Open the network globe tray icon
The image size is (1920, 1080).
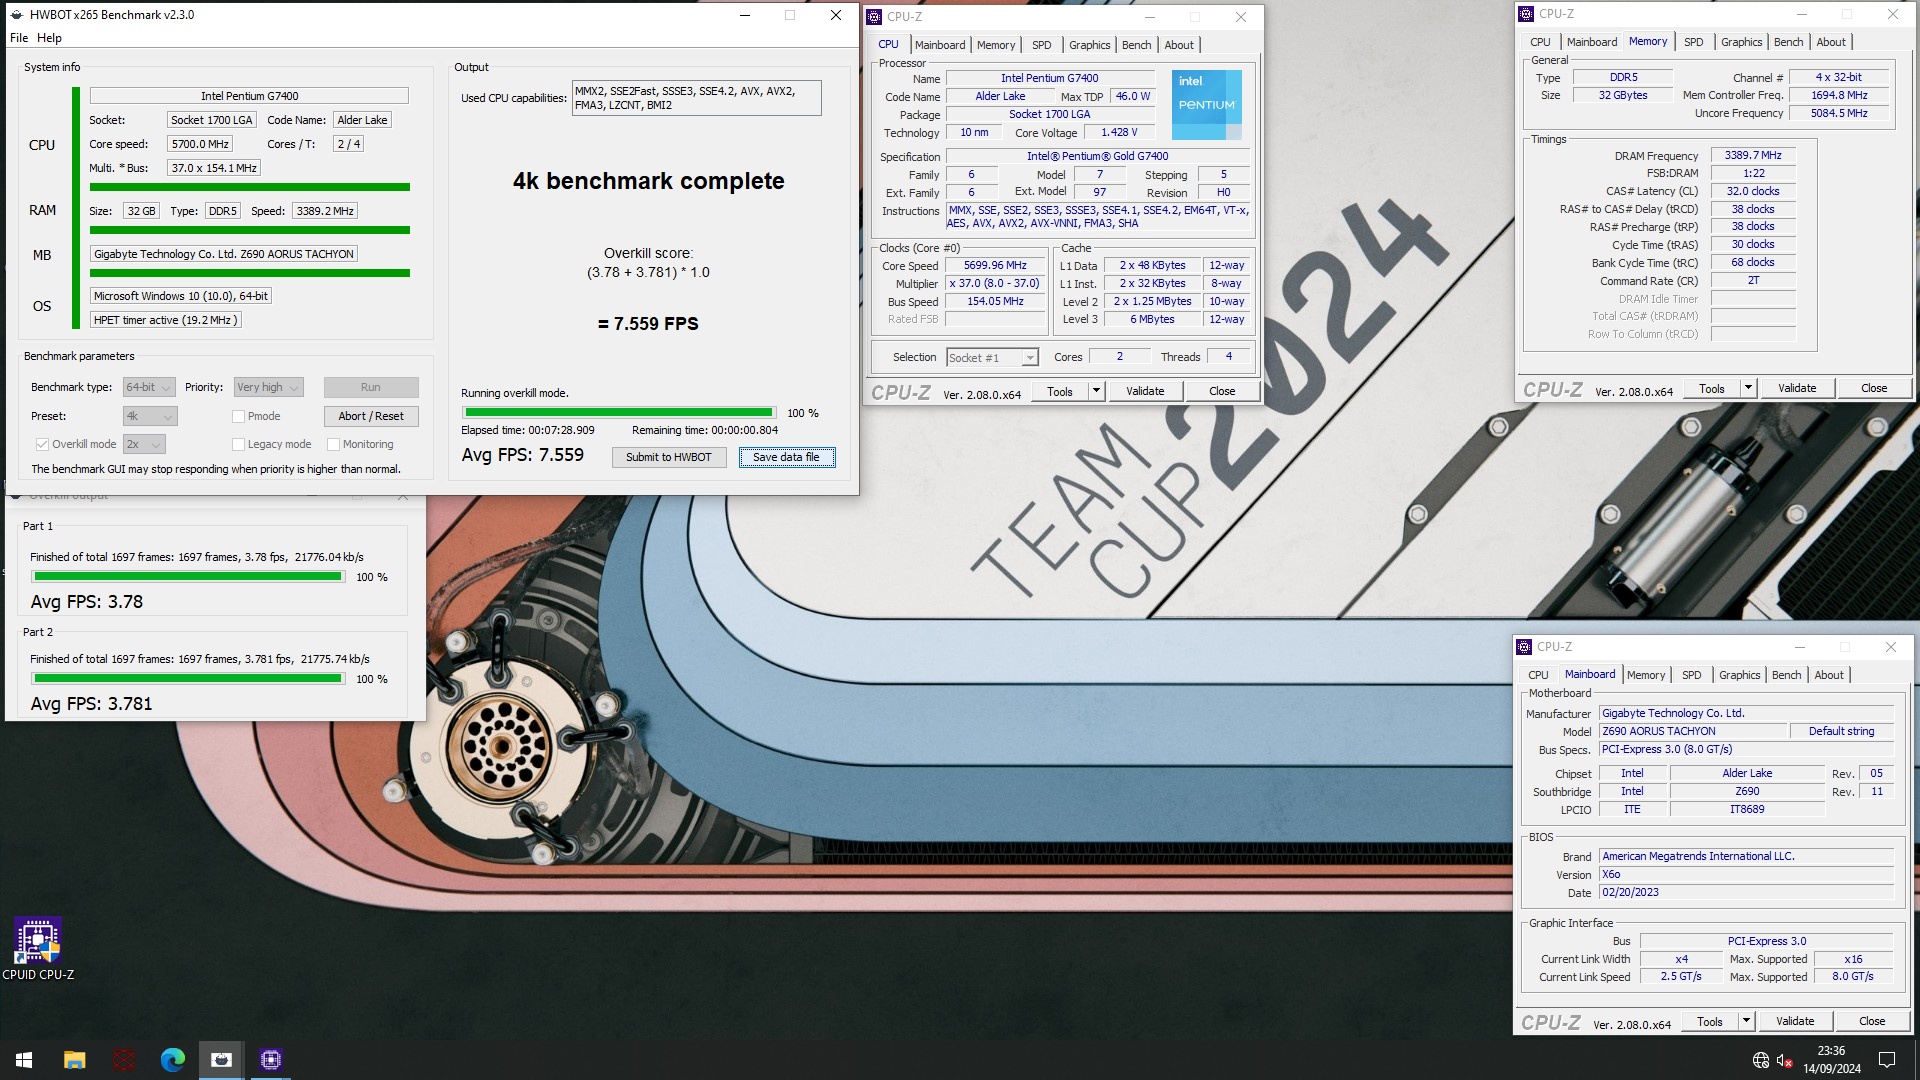coord(1761,1060)
